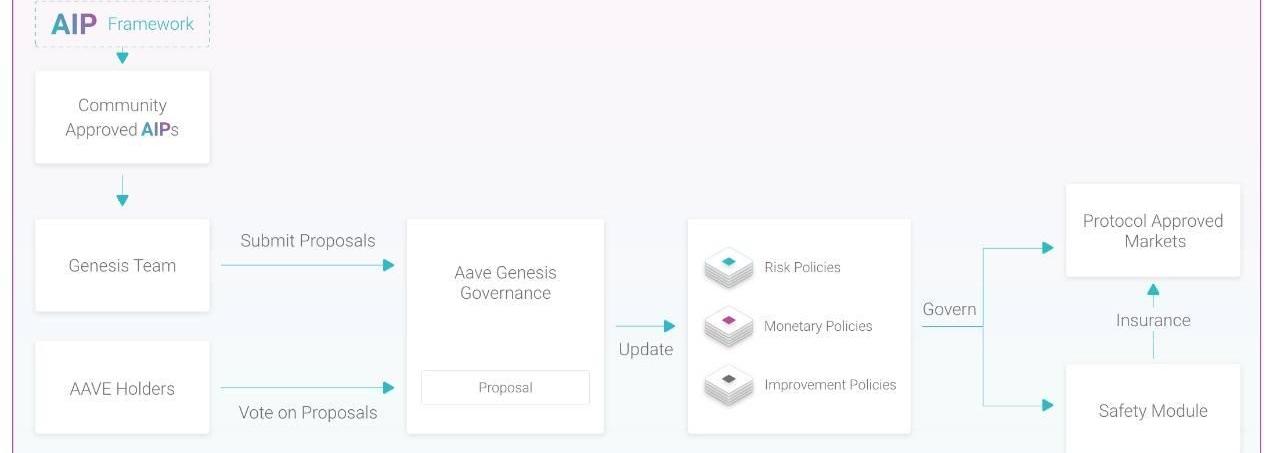Select the AIP Framework dashed box

[122, 24]
